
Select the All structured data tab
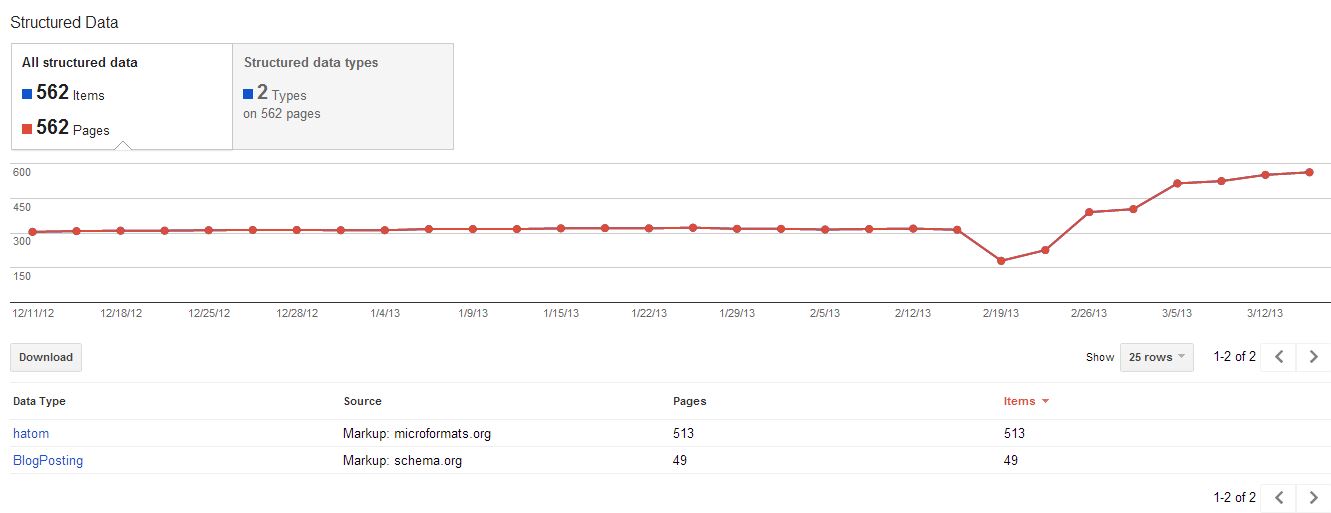[121, 97]
